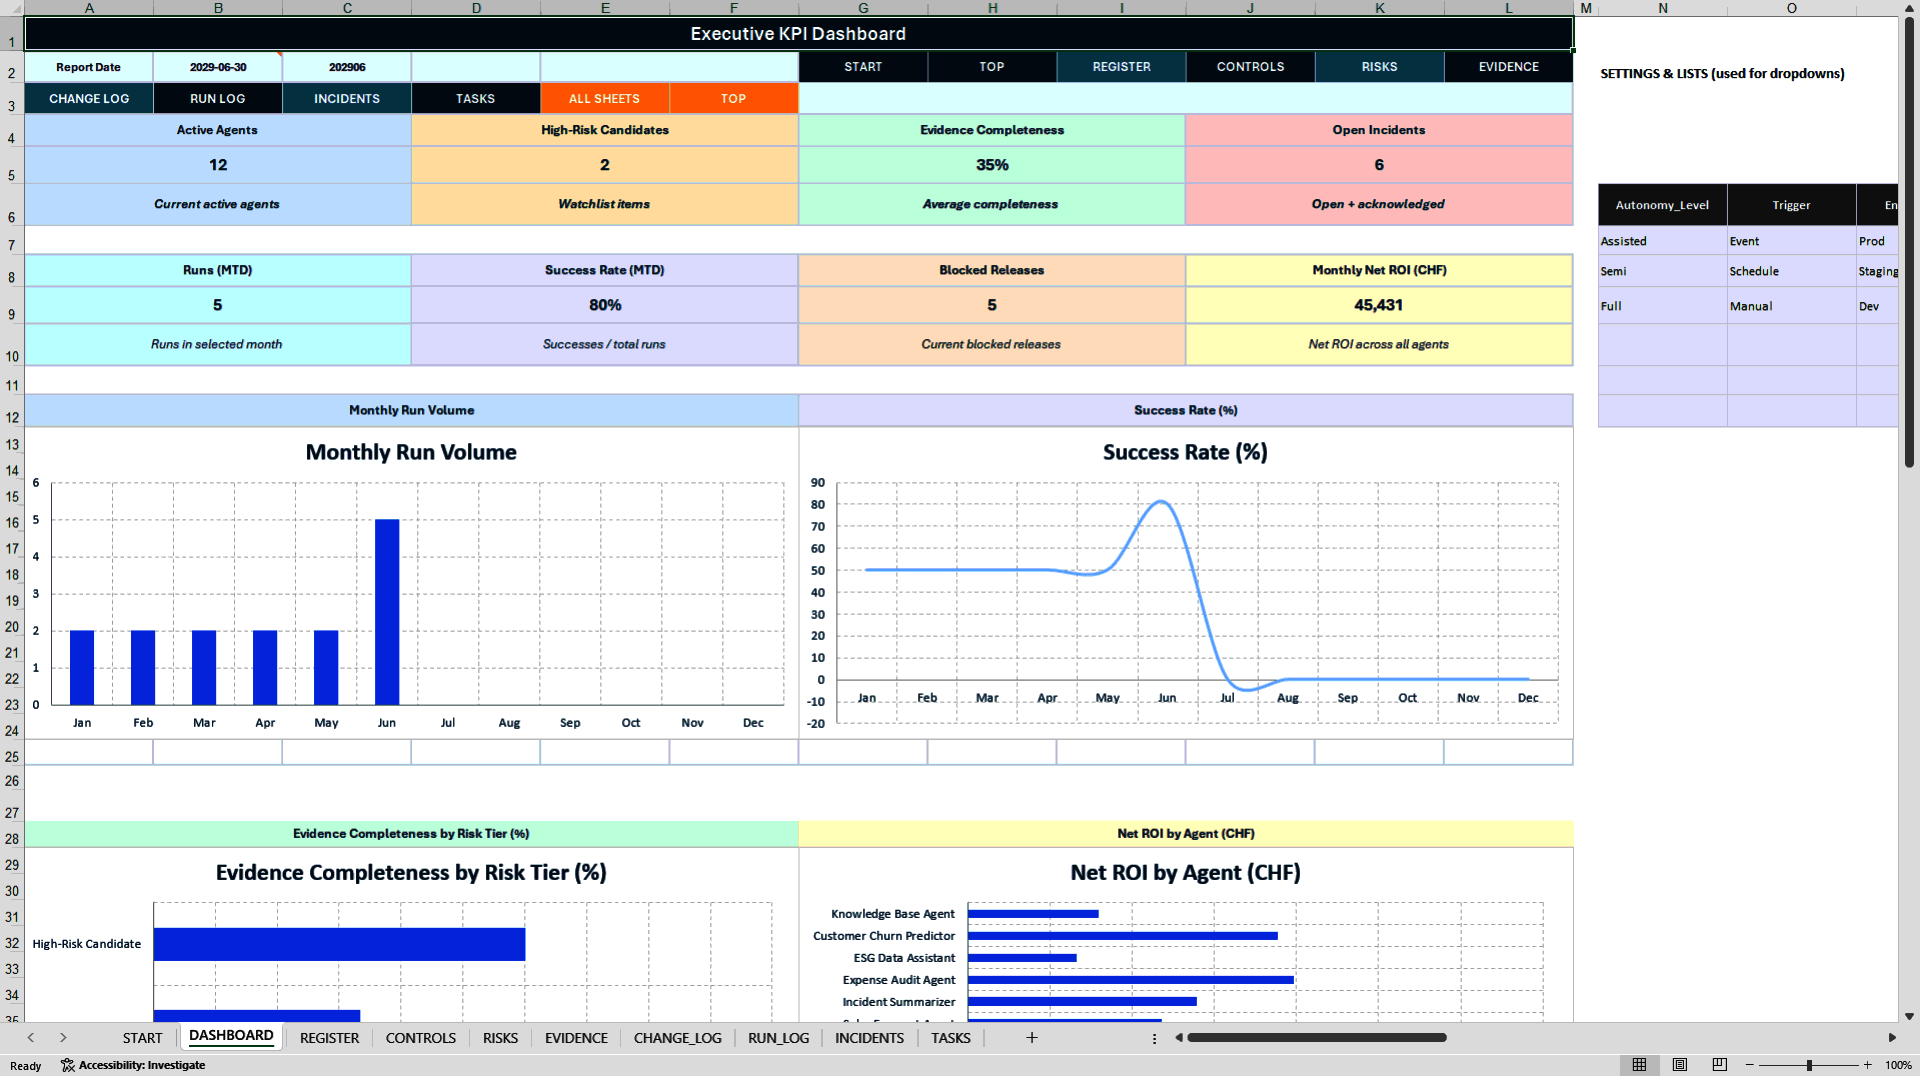
Task: Click the START navigation button
Action: click(863, 67)
